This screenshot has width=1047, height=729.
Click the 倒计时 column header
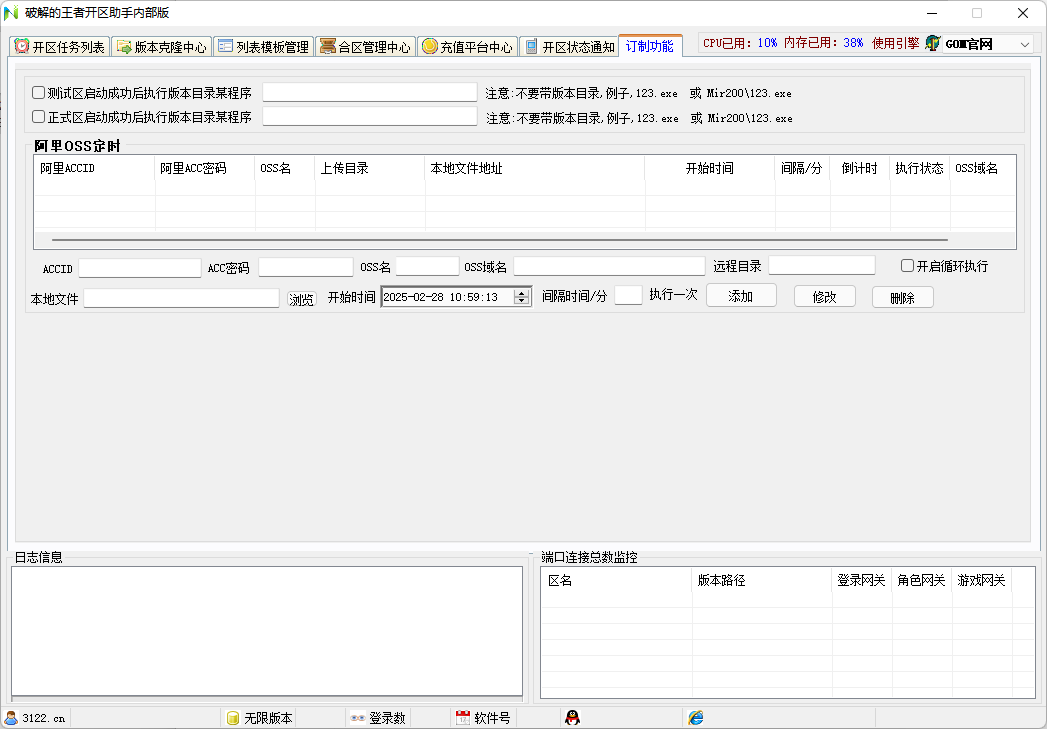[860, 168]
